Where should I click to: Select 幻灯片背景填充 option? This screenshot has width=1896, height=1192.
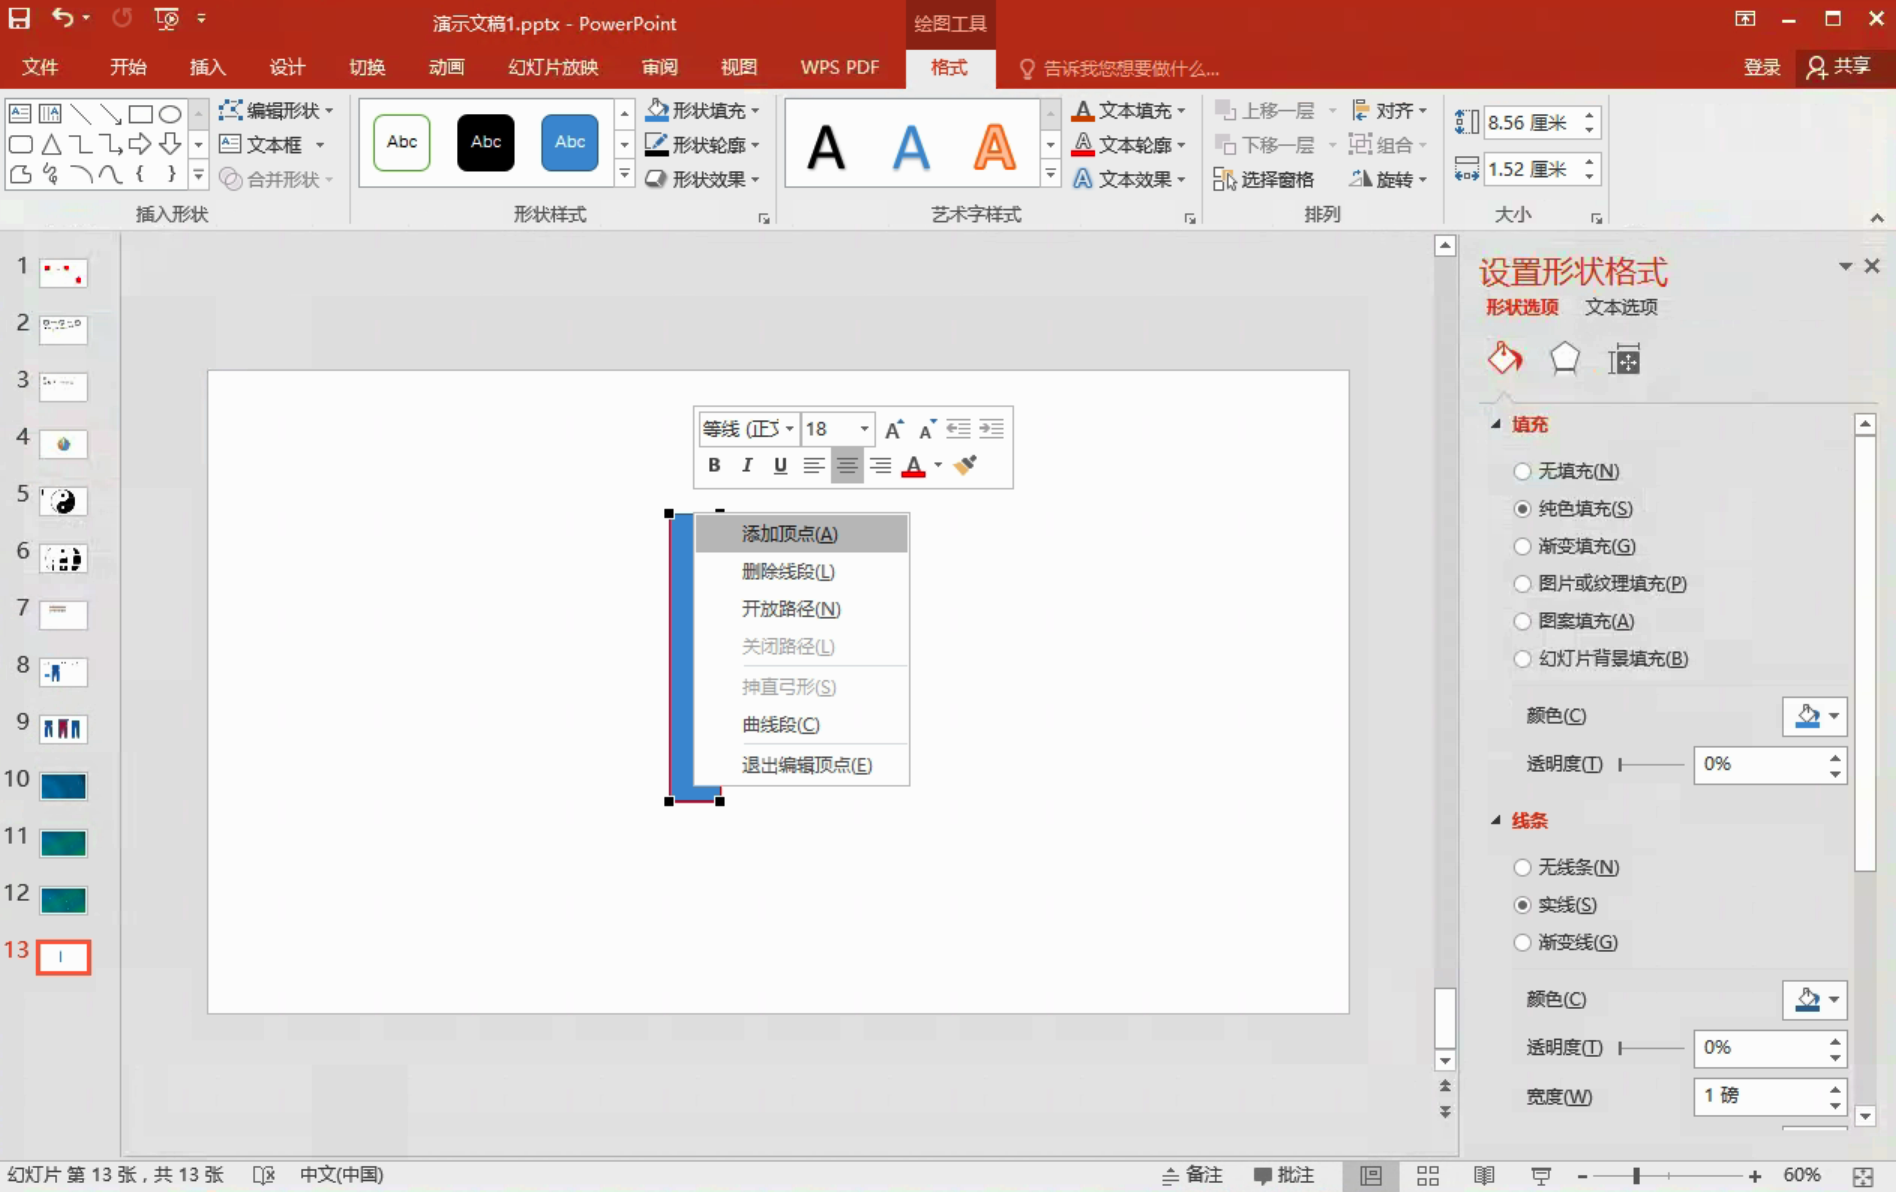point(1601,659)
